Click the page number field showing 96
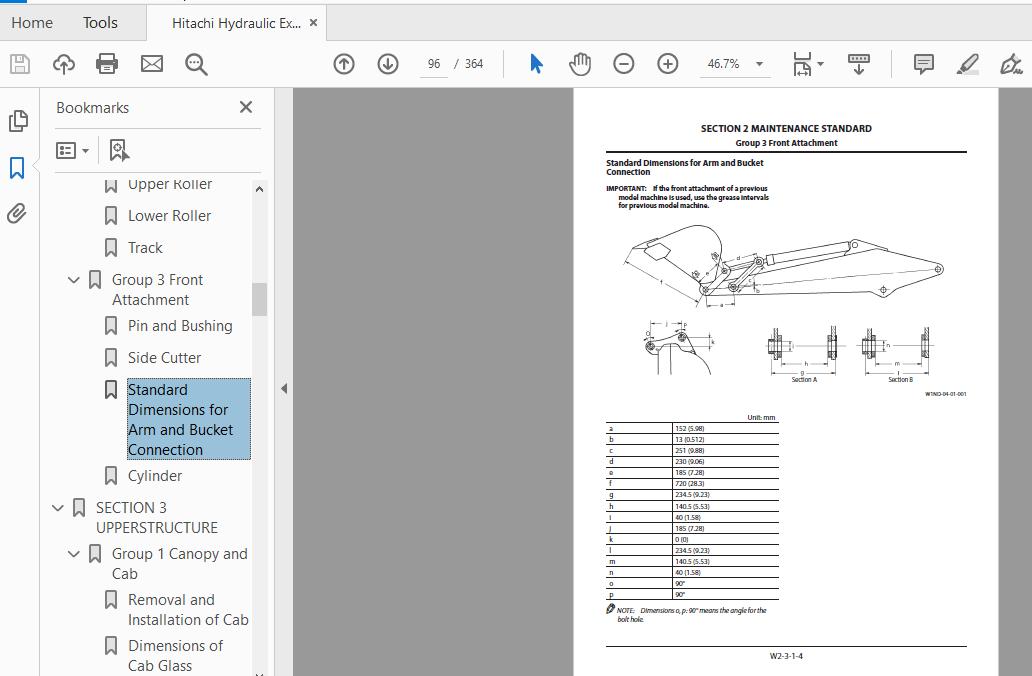This screenshot has height=676, width=1032. click(x=434, y=64)
